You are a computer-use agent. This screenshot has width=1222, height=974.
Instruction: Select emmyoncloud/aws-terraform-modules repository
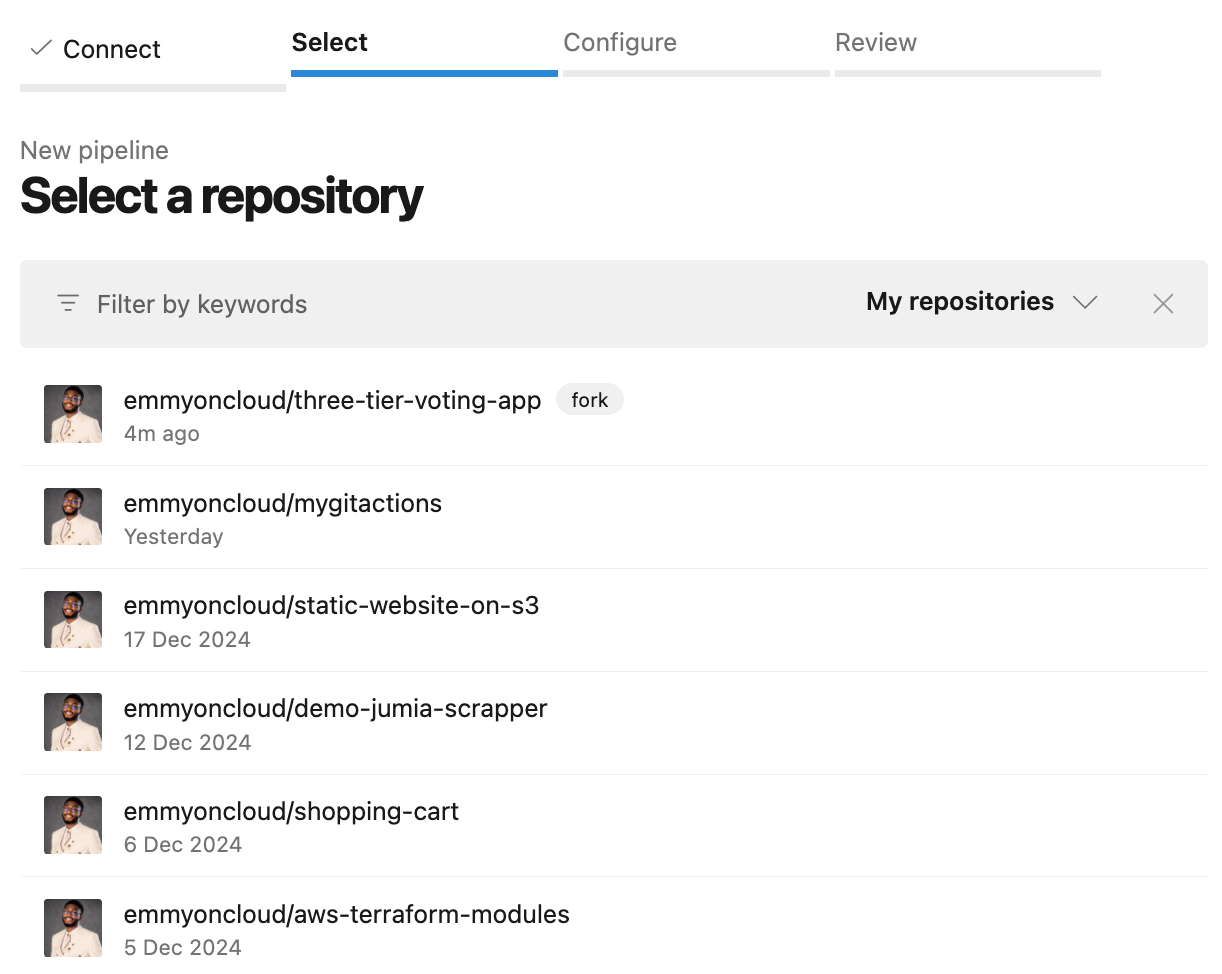click(x=614, y=926)
